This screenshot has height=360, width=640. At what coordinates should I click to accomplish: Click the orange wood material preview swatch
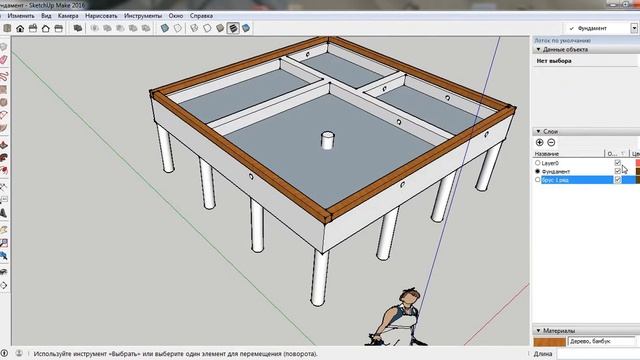[x=549, y=342]
